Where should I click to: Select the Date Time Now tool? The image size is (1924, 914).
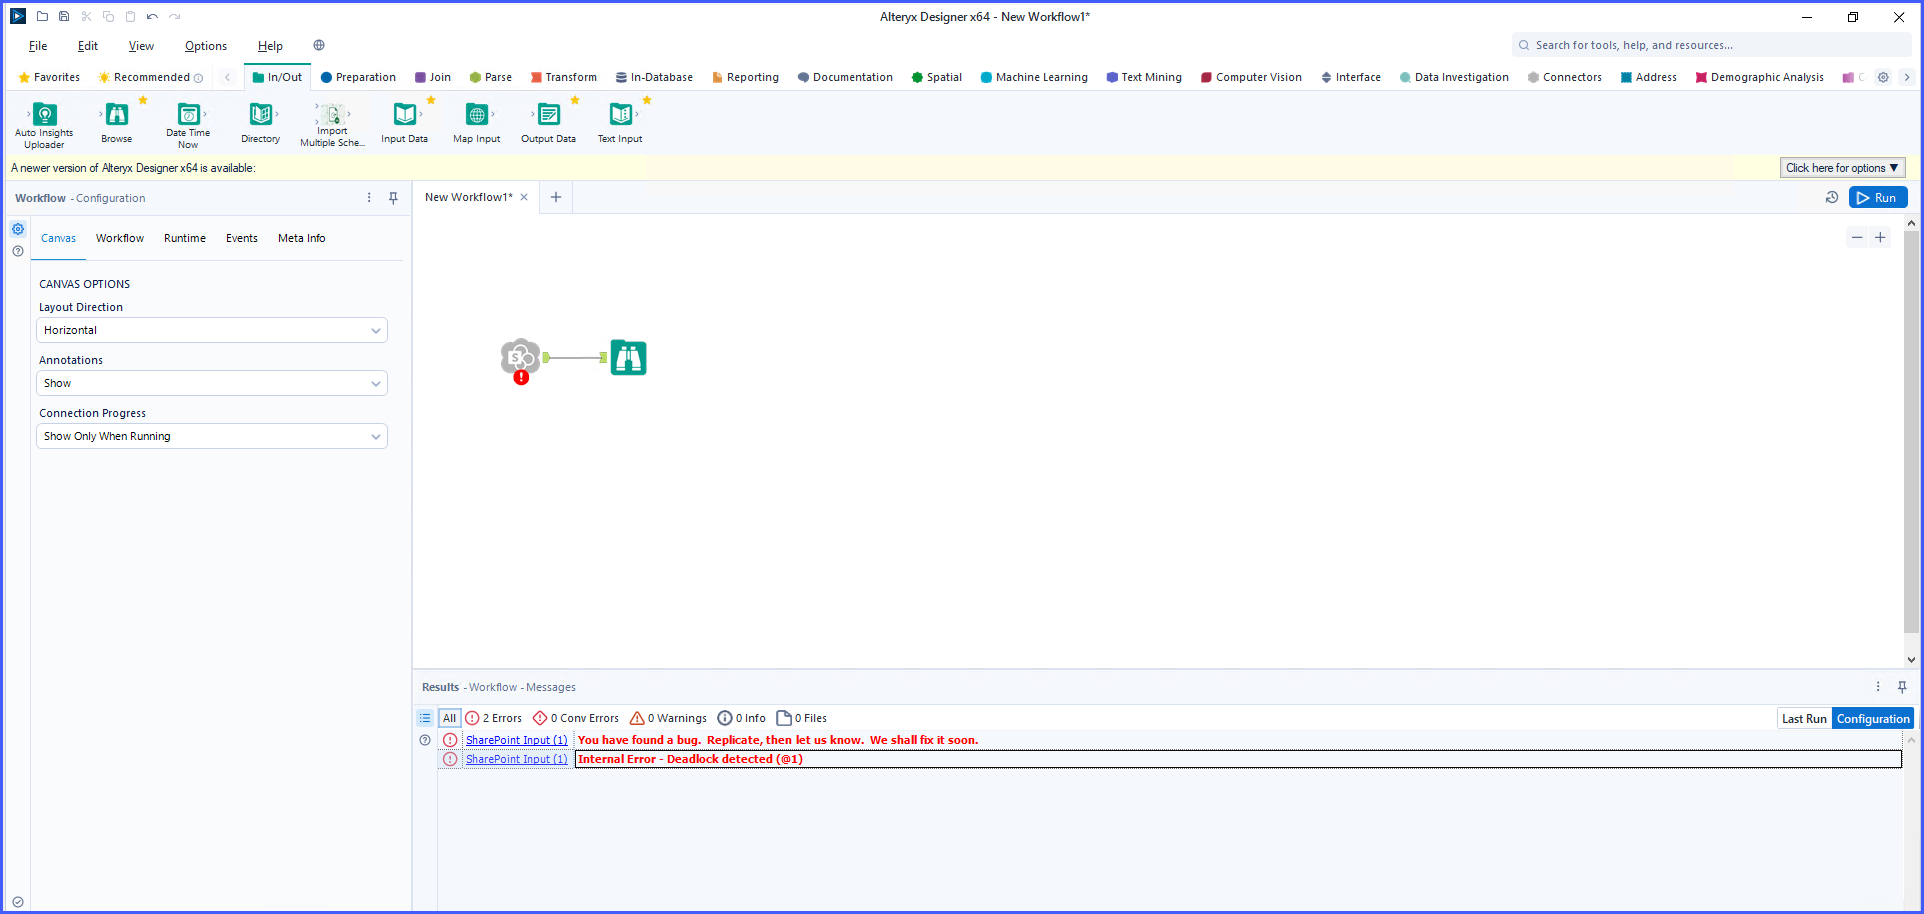(x=188, y=124)
